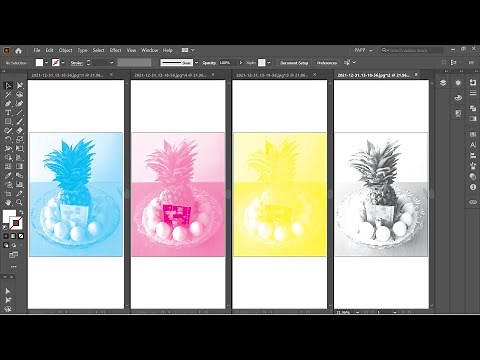Open the Effect menu
Viewport: 480px width, 360px height.
115,50
